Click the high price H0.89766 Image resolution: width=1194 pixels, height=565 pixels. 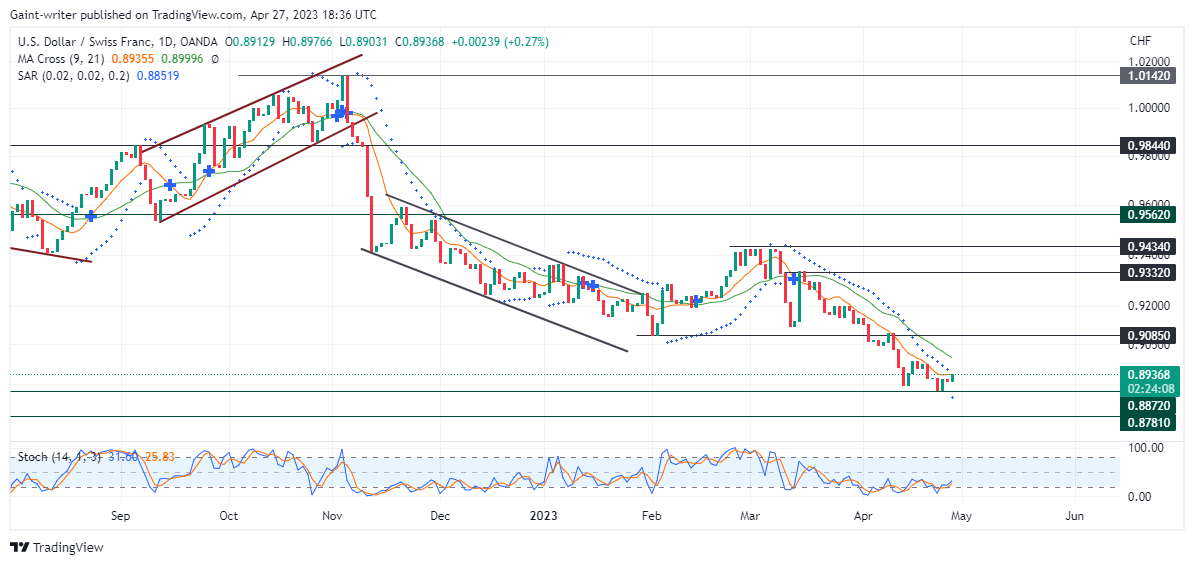308,43
